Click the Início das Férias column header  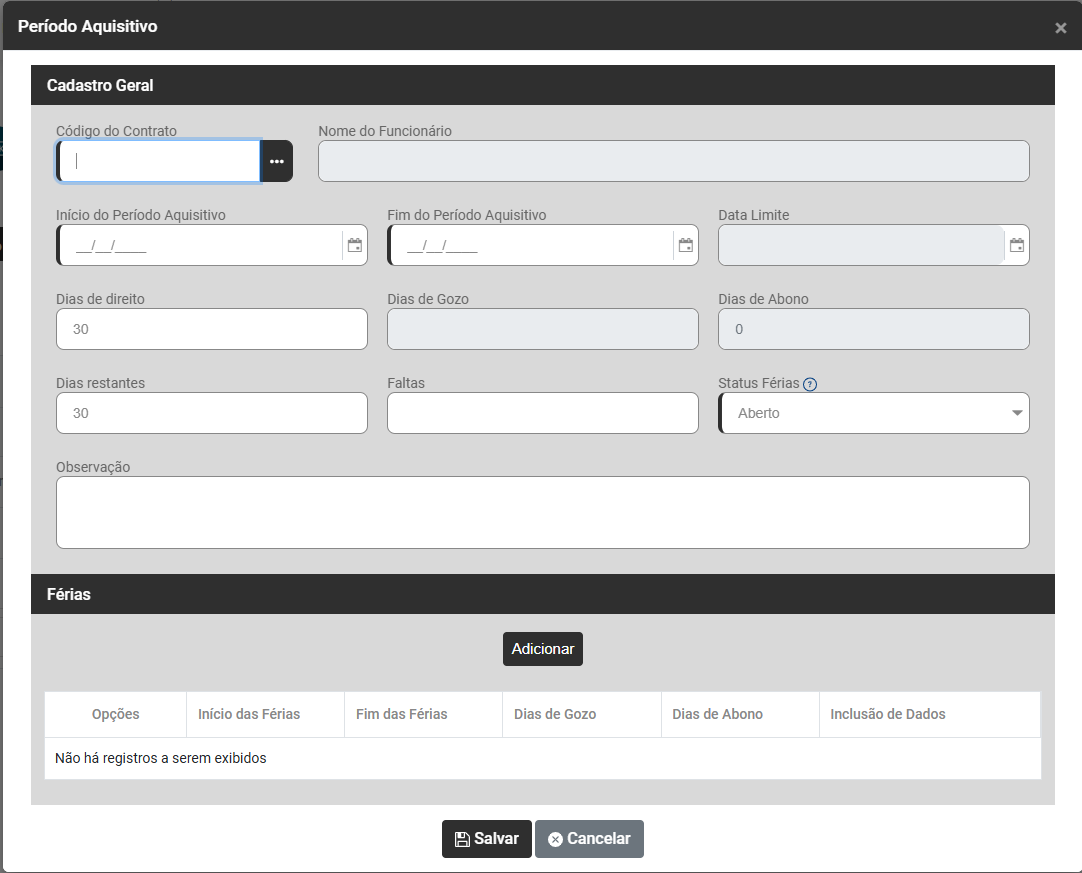[249, 714]
